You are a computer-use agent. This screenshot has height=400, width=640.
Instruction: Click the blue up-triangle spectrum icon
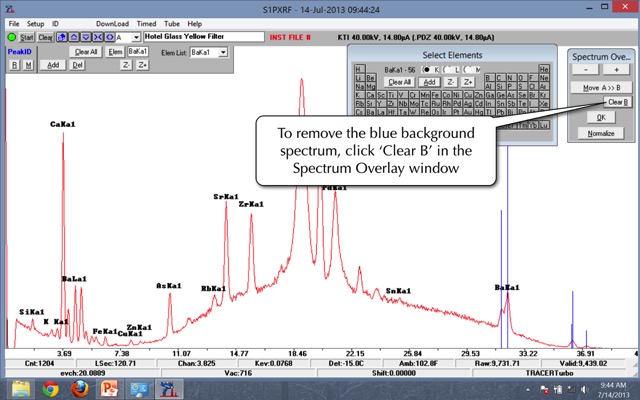[73, 37]
